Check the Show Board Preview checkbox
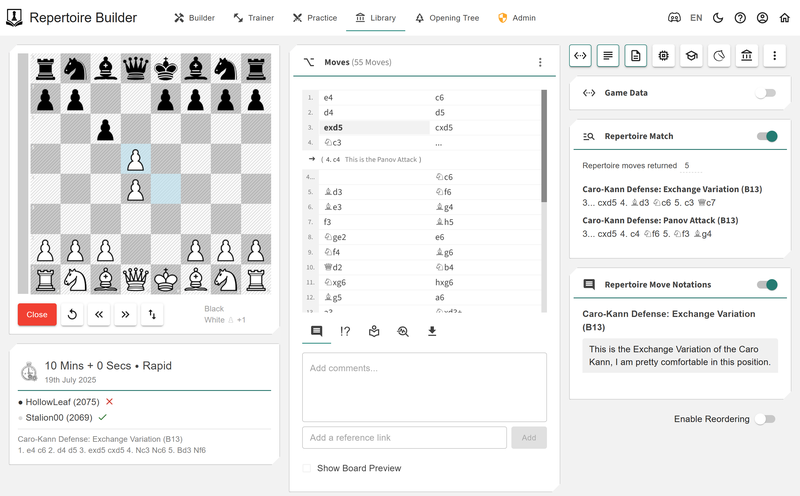 tap(307, 468)
